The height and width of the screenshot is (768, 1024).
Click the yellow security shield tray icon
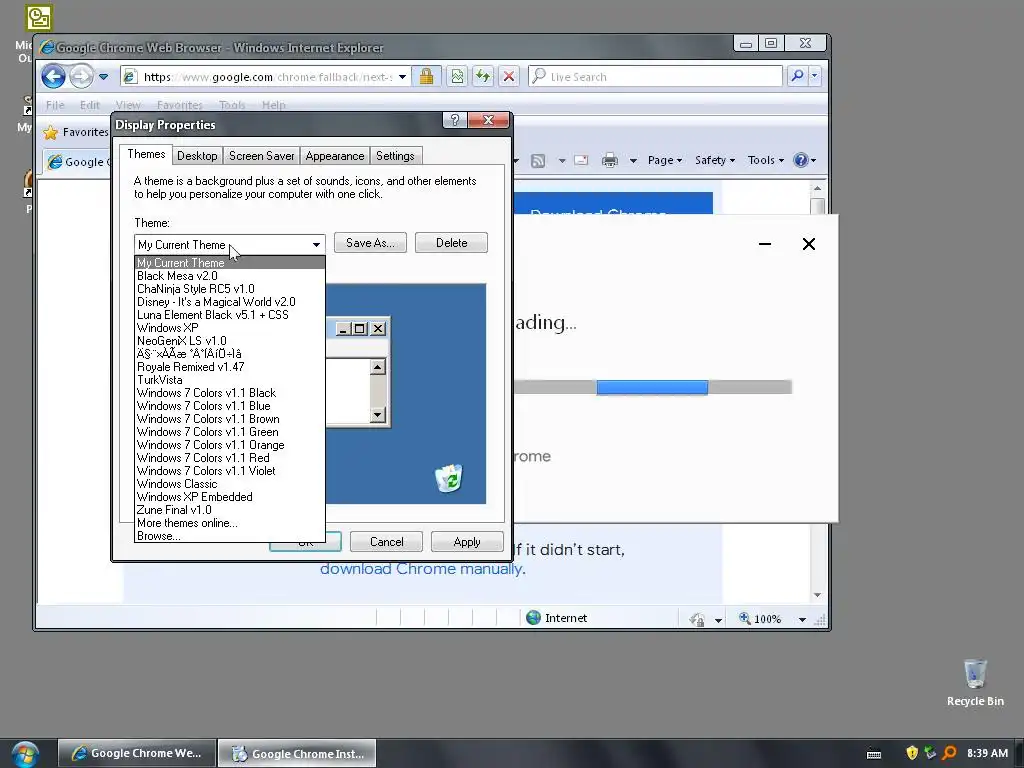point(912,753)
